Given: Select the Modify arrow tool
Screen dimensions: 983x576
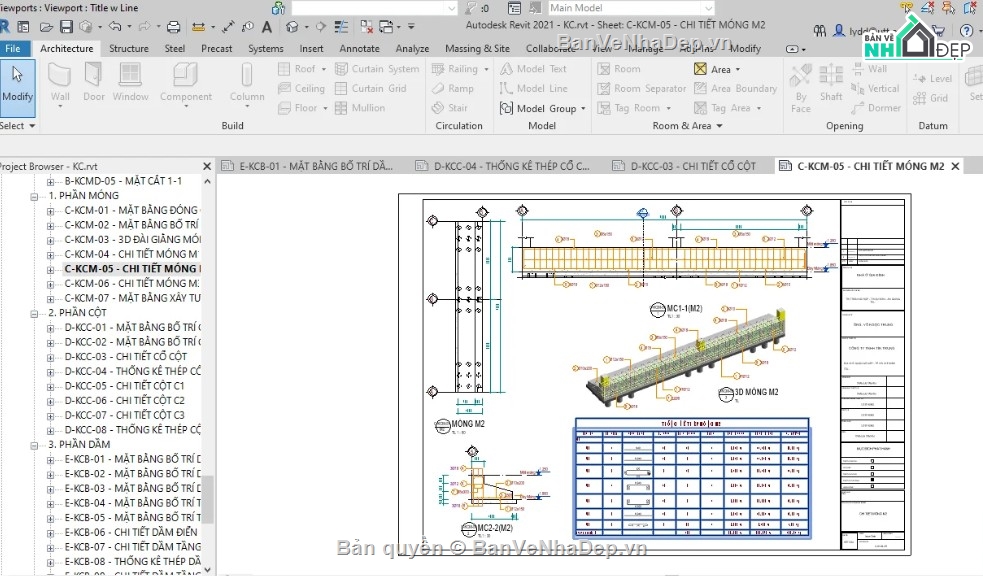Looking at the screenshot, I should point(18,88).
